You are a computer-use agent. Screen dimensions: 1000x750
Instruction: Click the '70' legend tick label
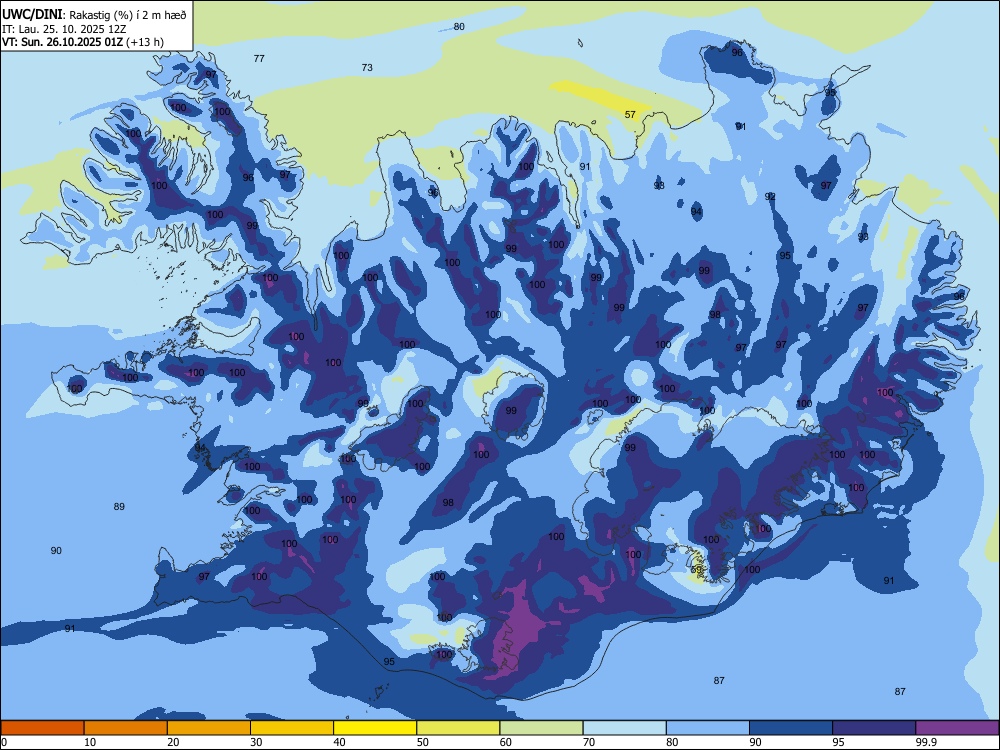coord(589,742)
